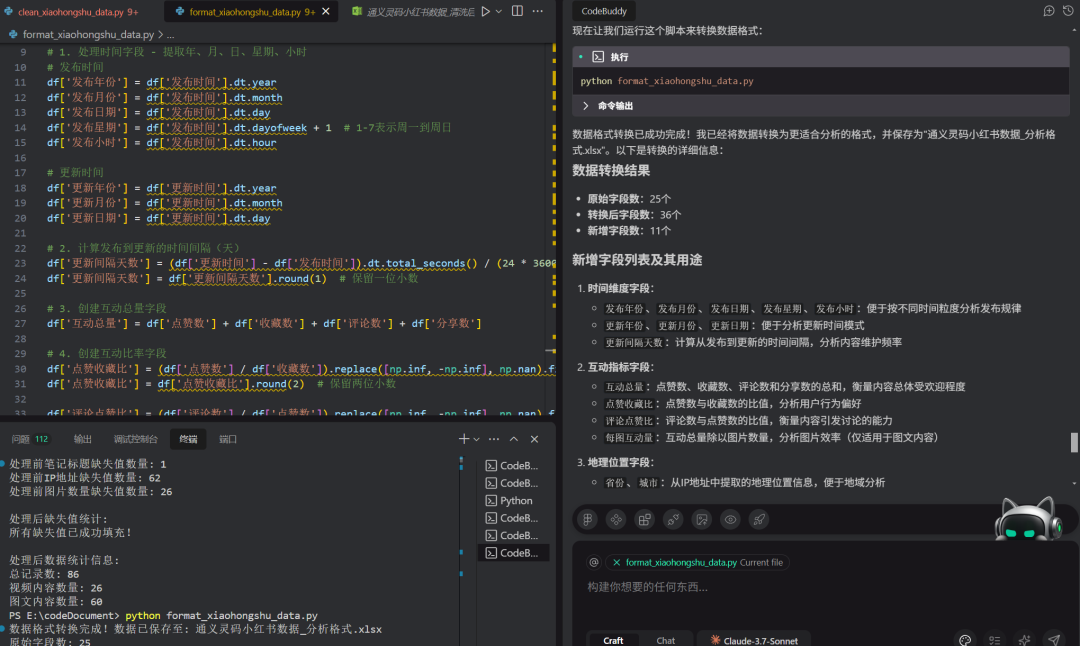Screen dimensions: 1080x646
Task: Open CodeBuddy chat history icon
Action: [x=1067, y=11]
